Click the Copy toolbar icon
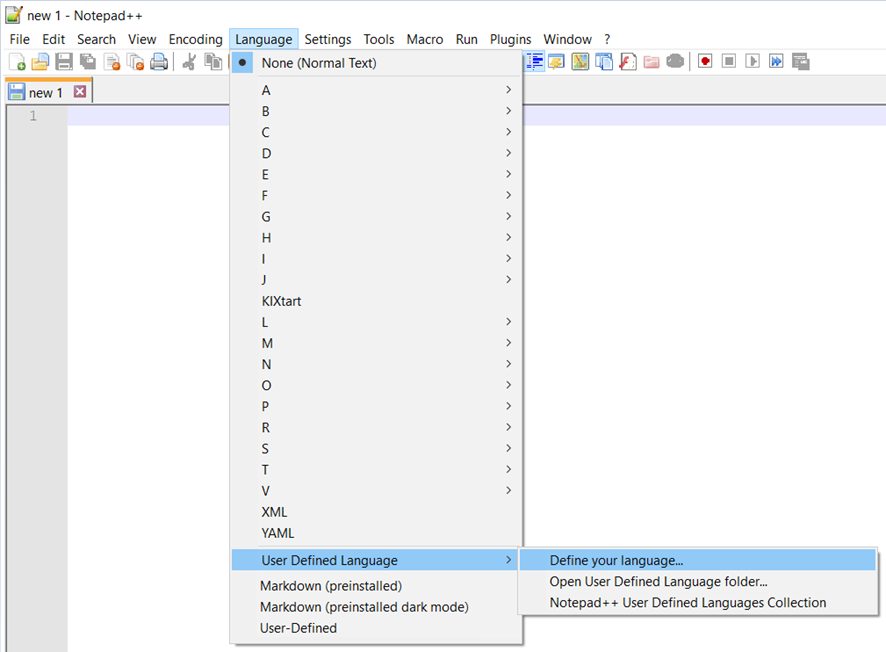The width and height of the screenshot is (886, 652). pyautogui.click(x=213, y=62)
